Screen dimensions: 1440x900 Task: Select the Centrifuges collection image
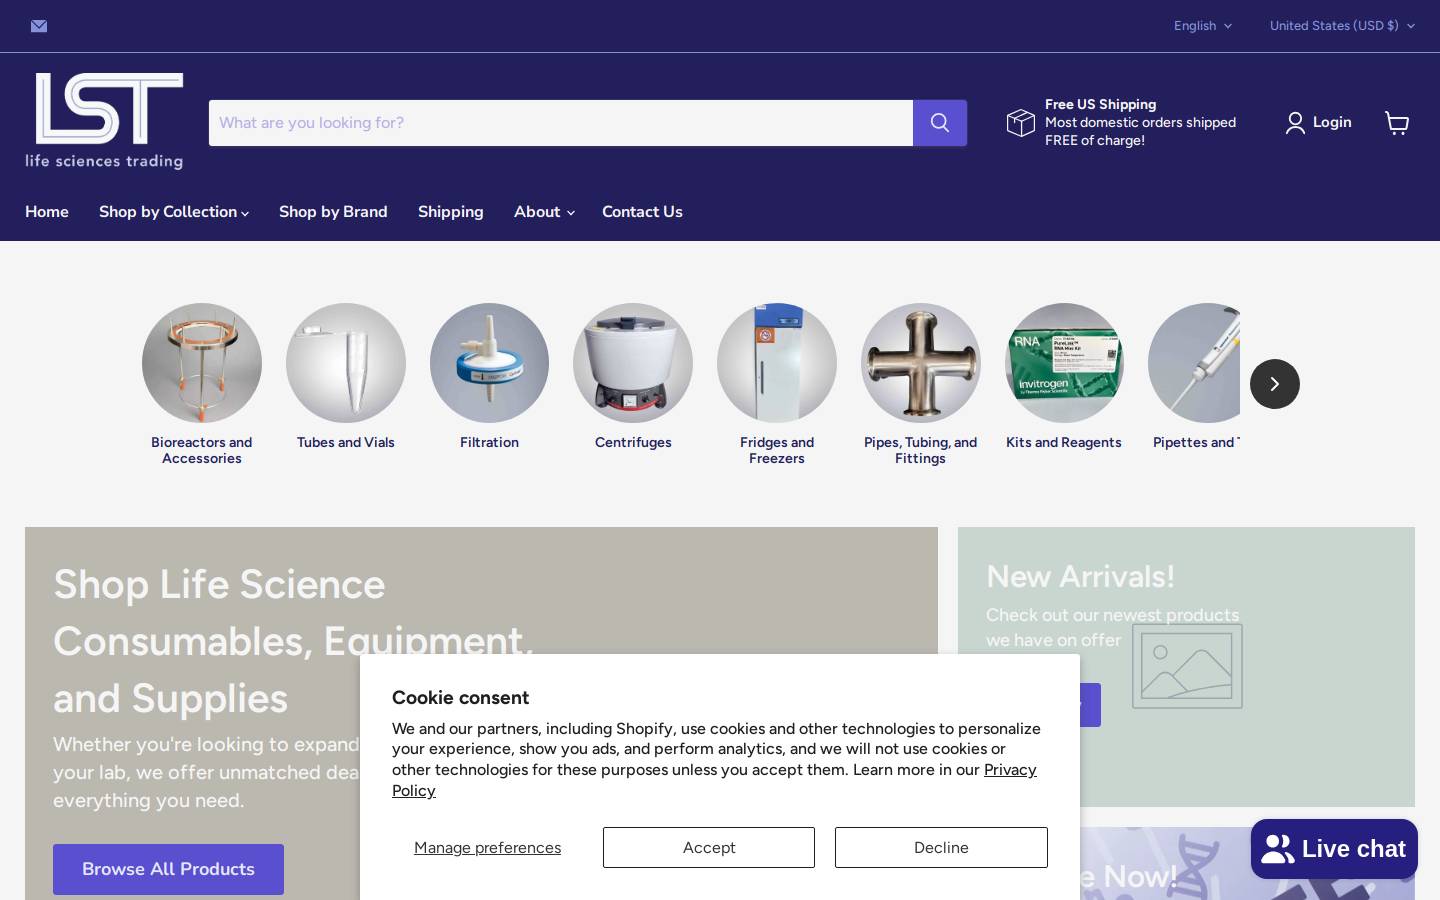633,363
